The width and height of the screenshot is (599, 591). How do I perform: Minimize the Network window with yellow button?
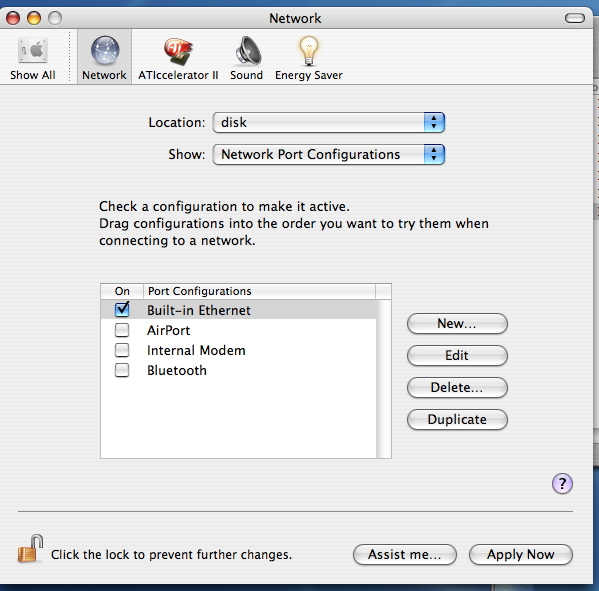[x=34, y=18]
